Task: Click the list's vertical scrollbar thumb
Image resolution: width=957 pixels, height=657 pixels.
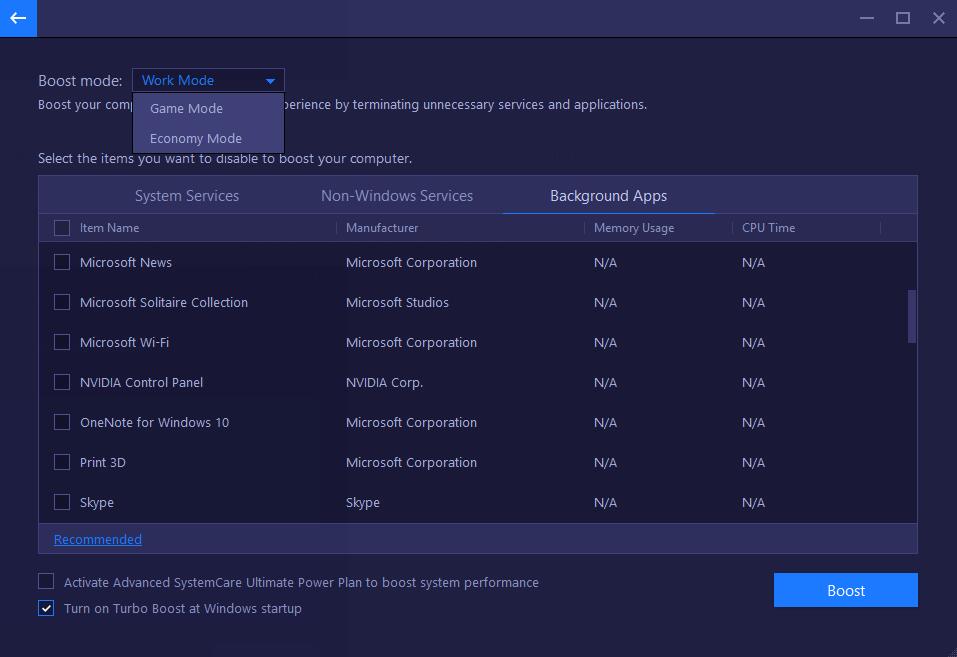Action: point(912,316)
